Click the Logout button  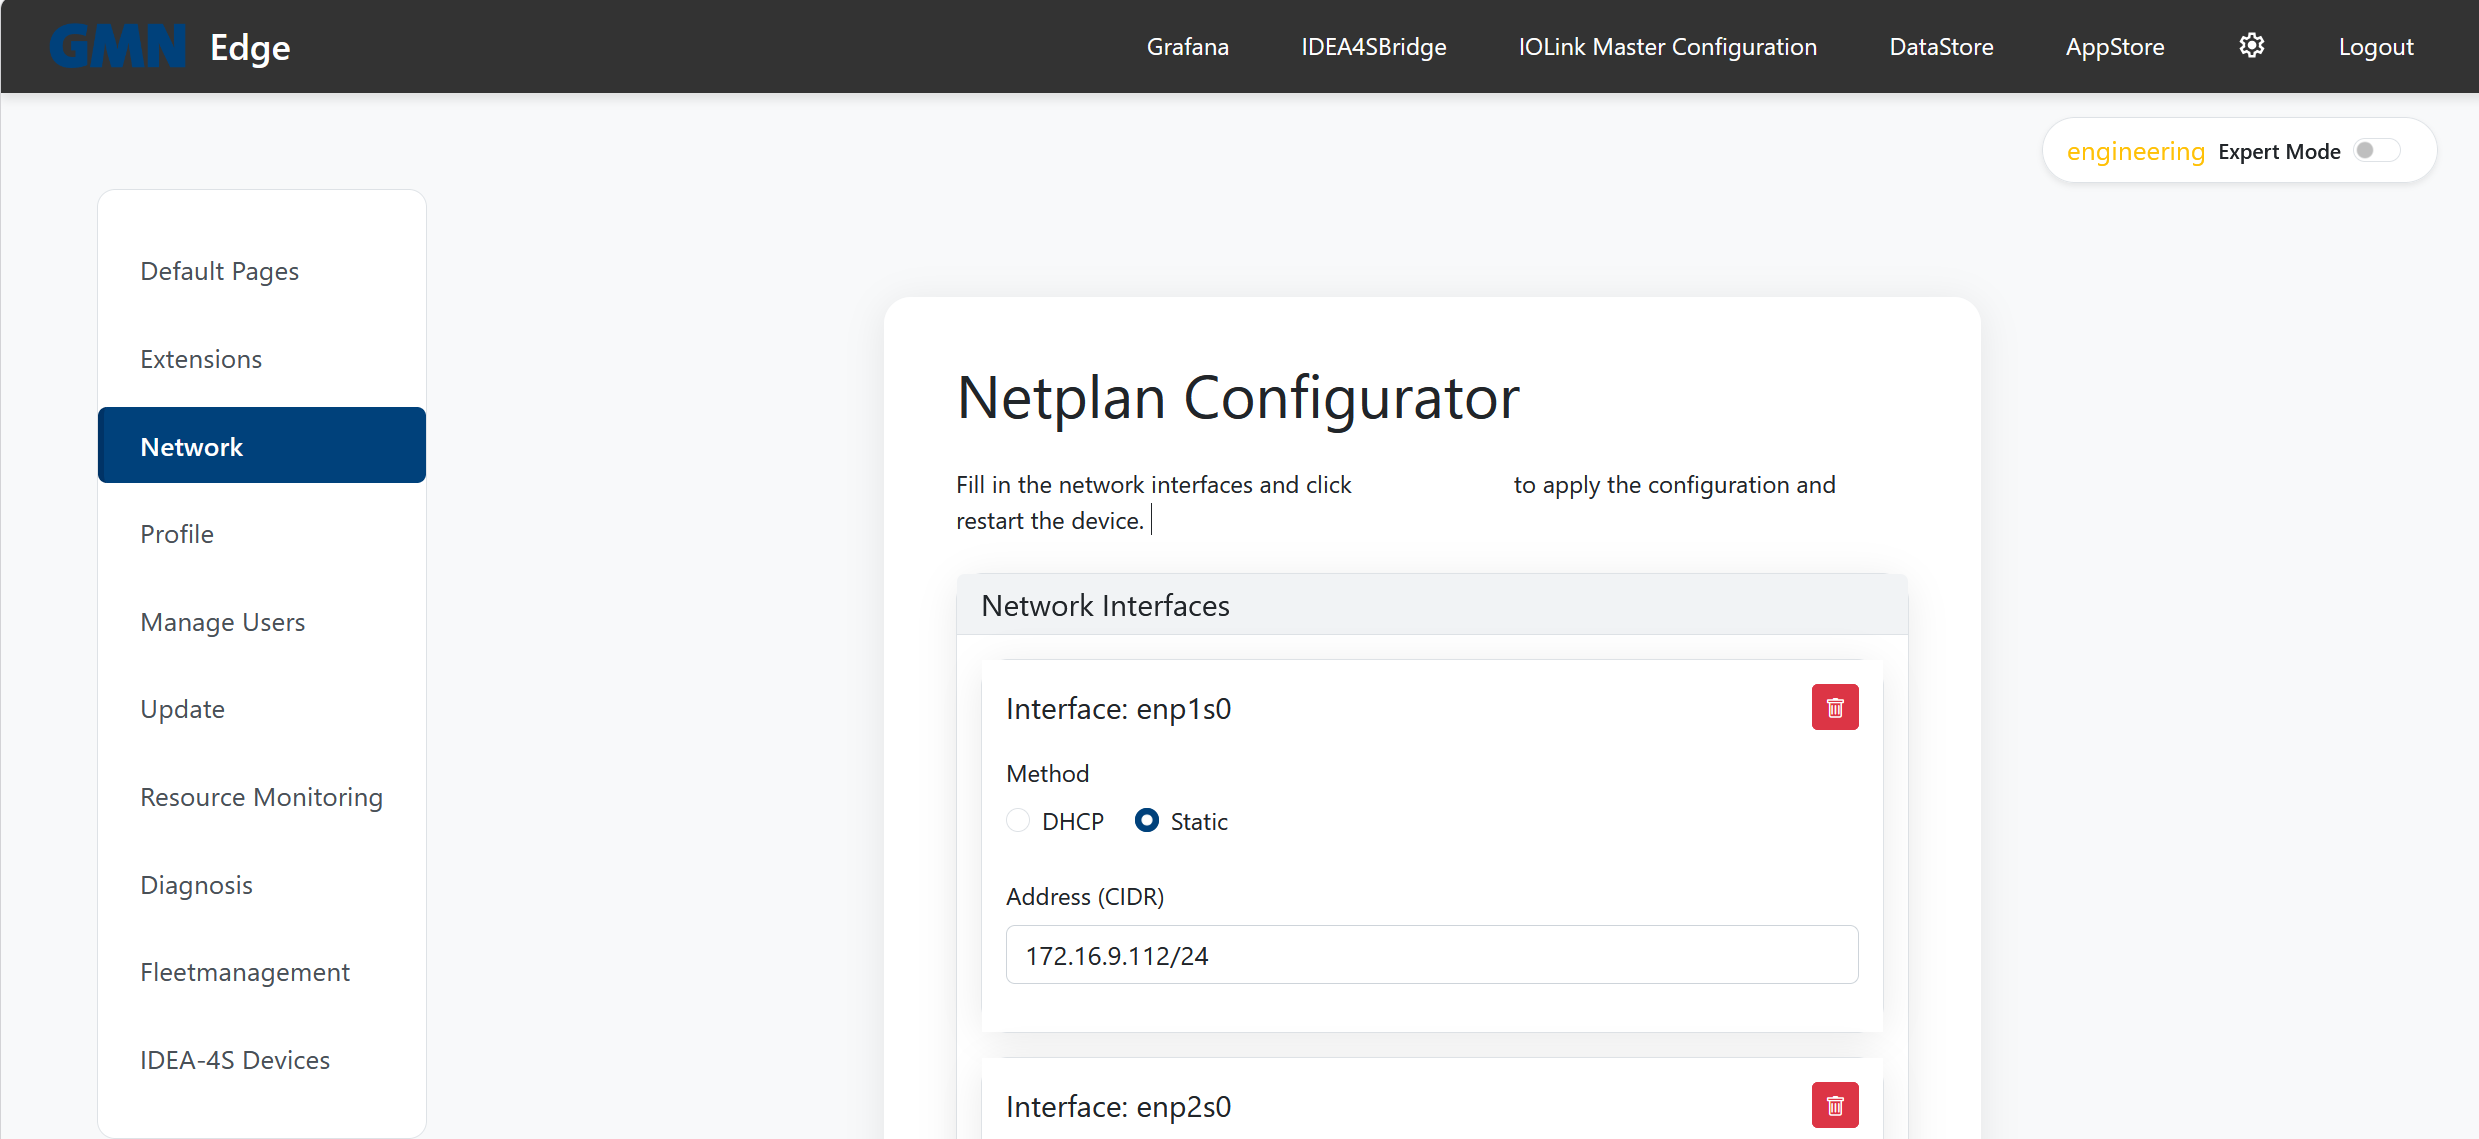click(x=2375, y=46)
